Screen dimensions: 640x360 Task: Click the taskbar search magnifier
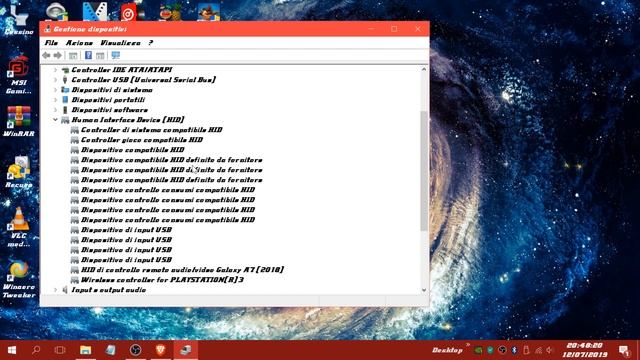pyautogui.click(x=36, y=350)
